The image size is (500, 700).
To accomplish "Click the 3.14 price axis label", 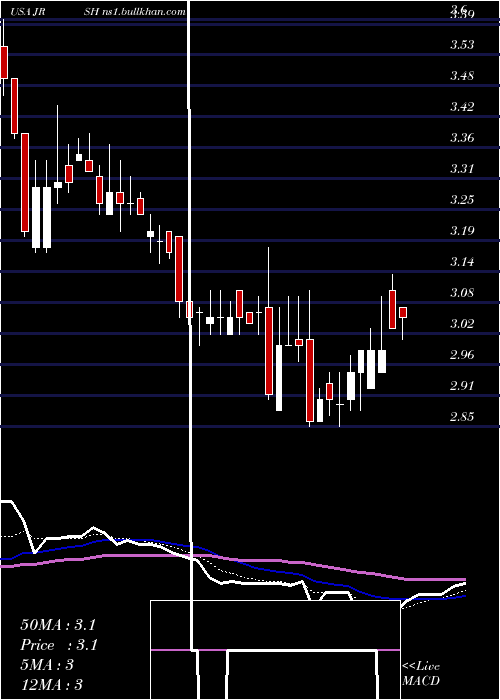I will (x=462, y=262).
